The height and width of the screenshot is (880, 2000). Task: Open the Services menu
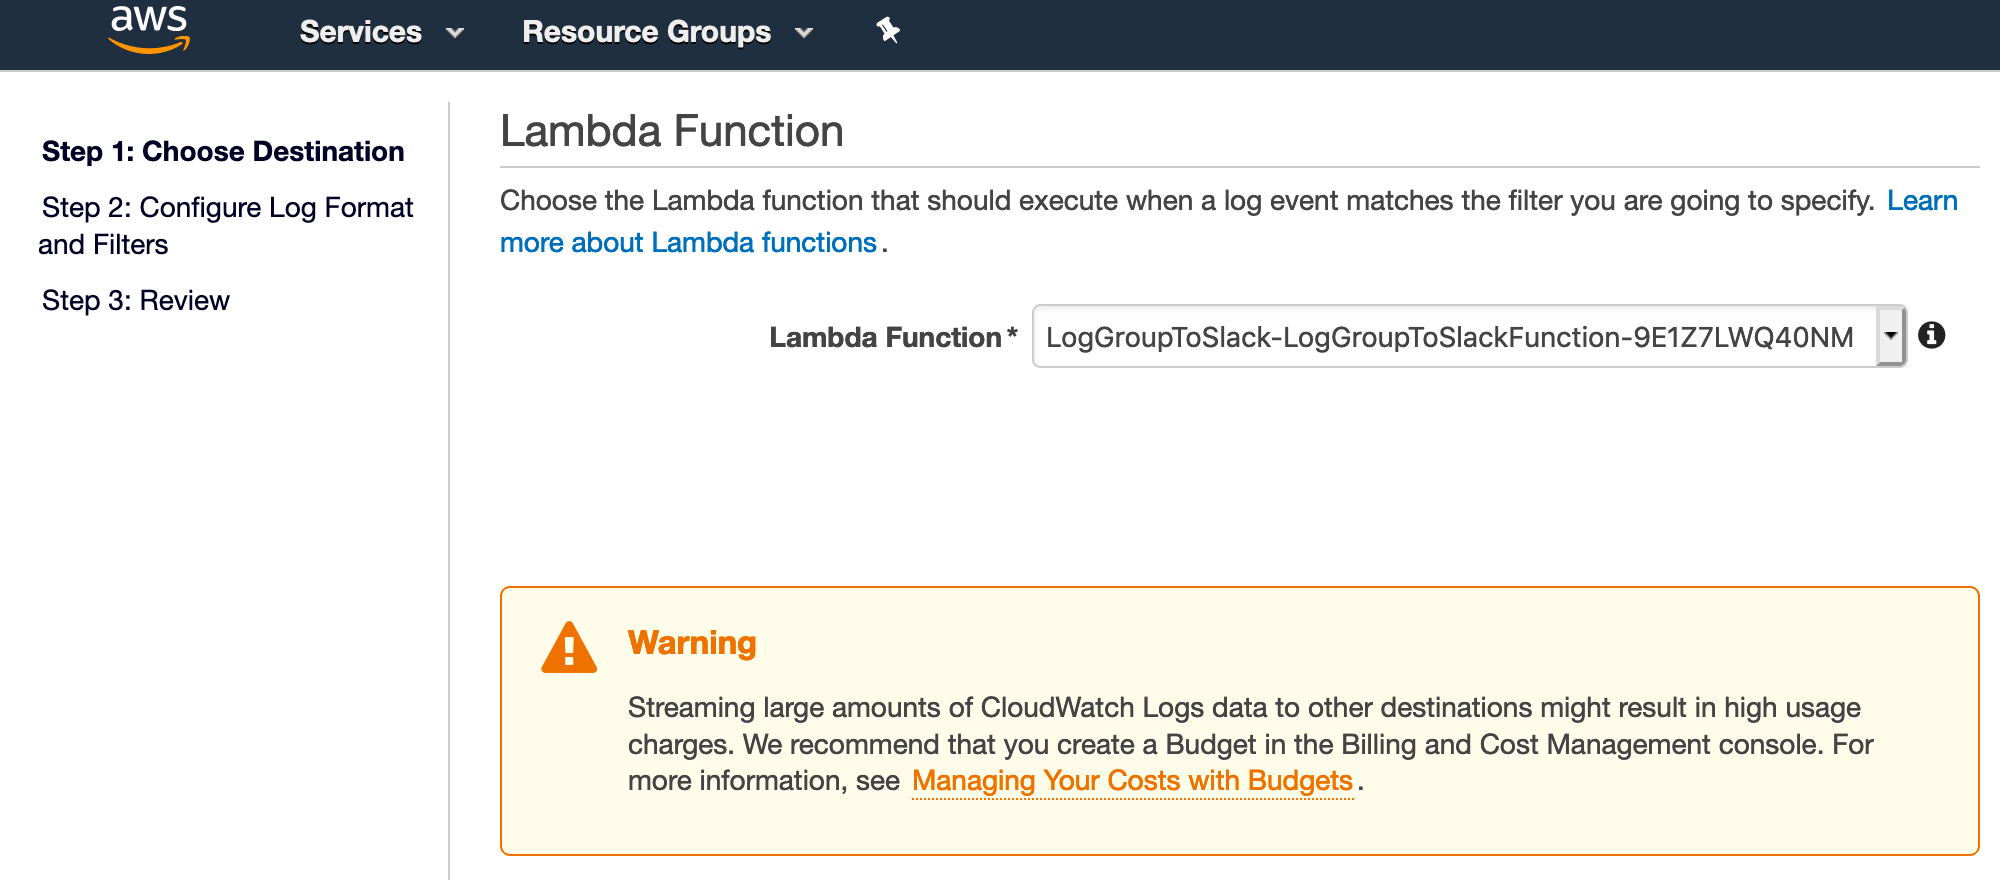[361, 32]
